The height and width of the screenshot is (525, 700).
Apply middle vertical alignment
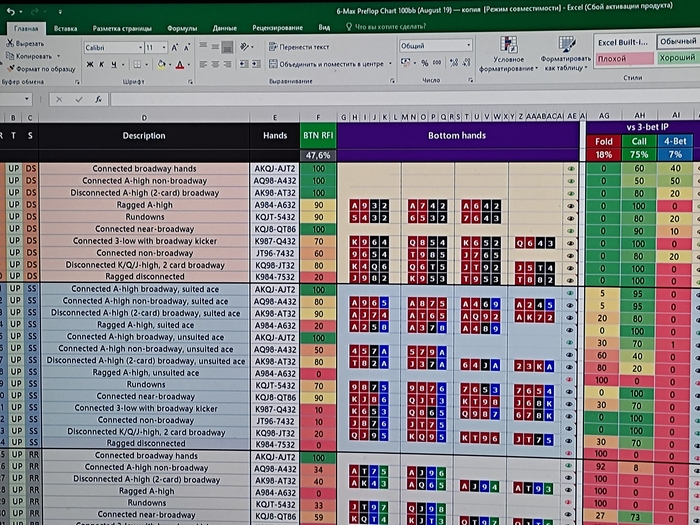[x=215, y=46]
